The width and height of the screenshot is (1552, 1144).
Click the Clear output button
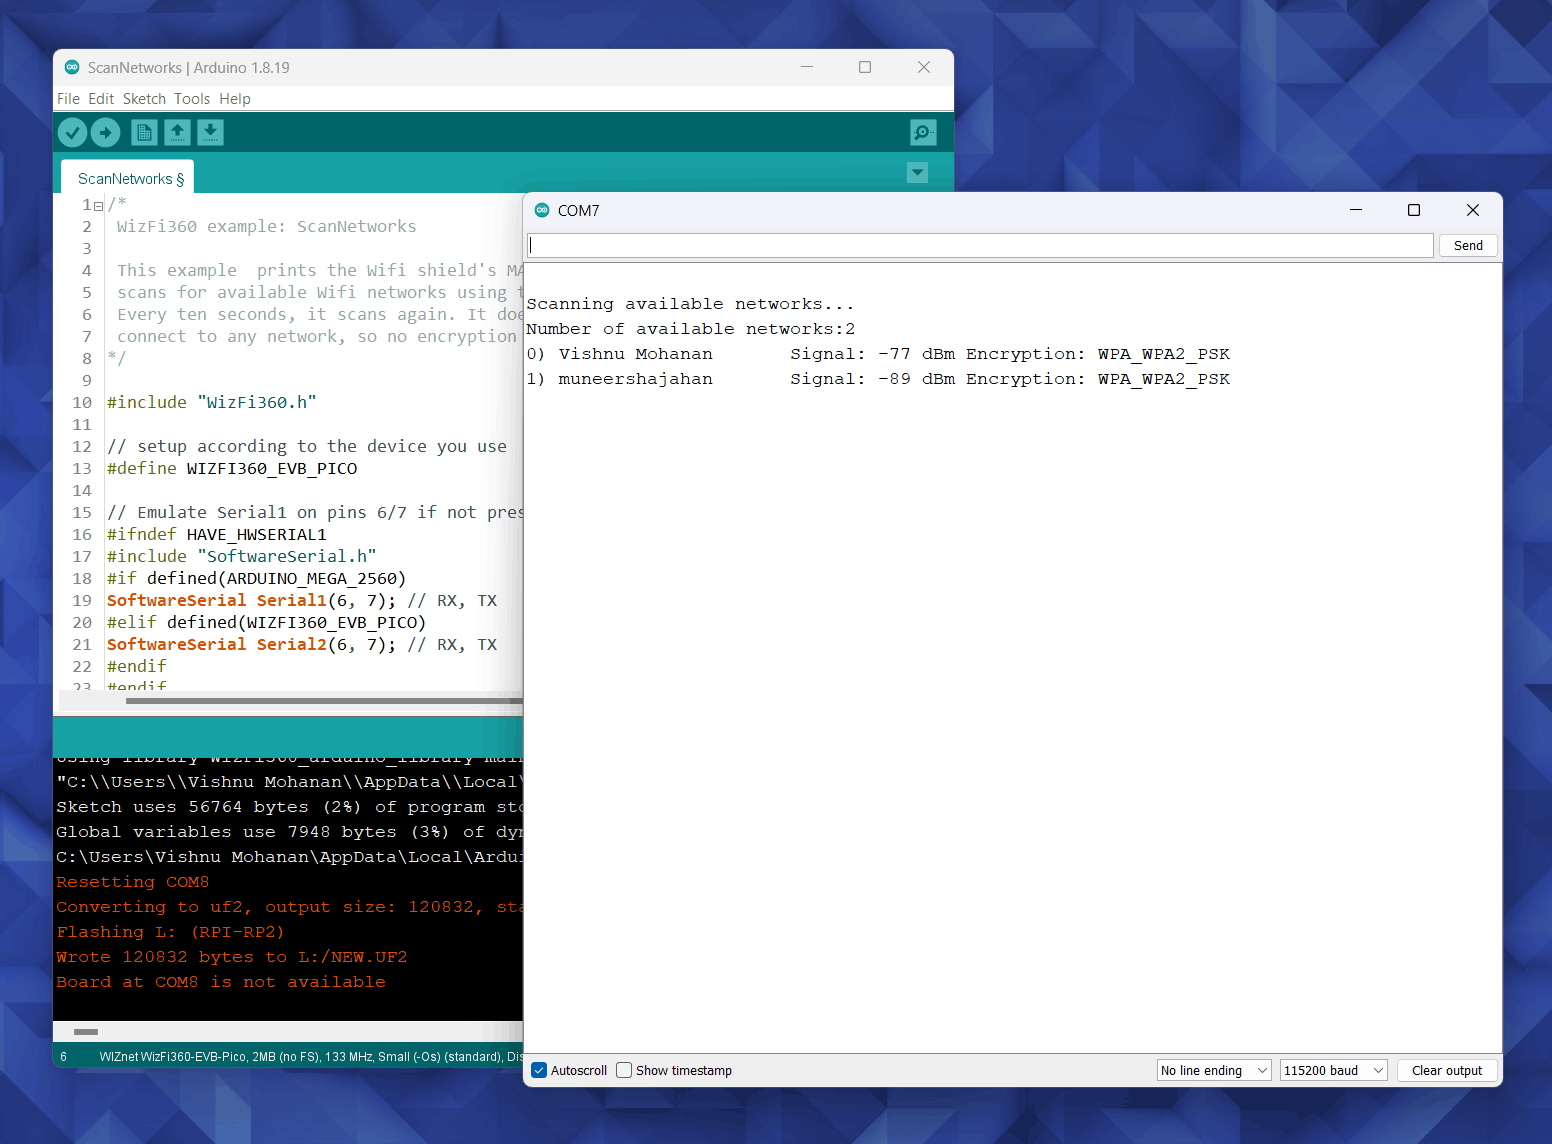[x=1447, y=1070]
